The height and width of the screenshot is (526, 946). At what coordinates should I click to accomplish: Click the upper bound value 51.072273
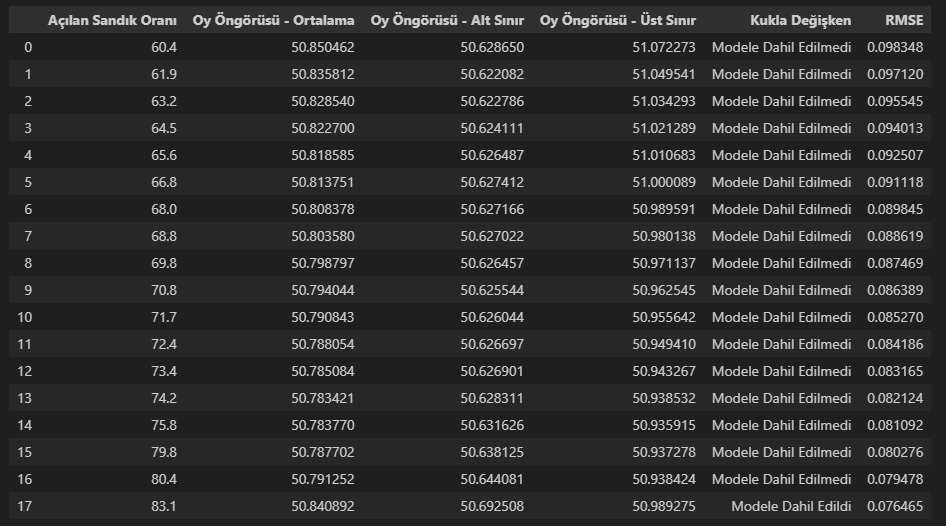click(x=664, y=47)
